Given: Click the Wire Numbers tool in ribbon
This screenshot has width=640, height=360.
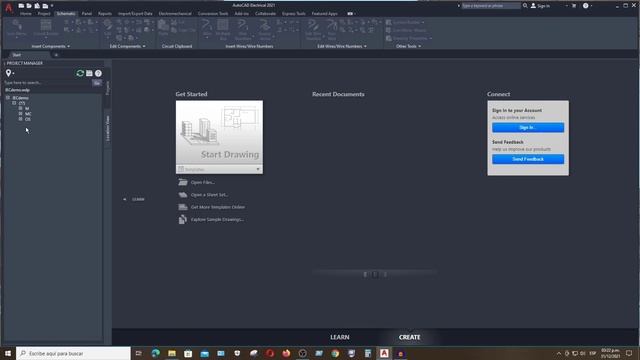Looking at the screenshot, I should click(243, 29).
